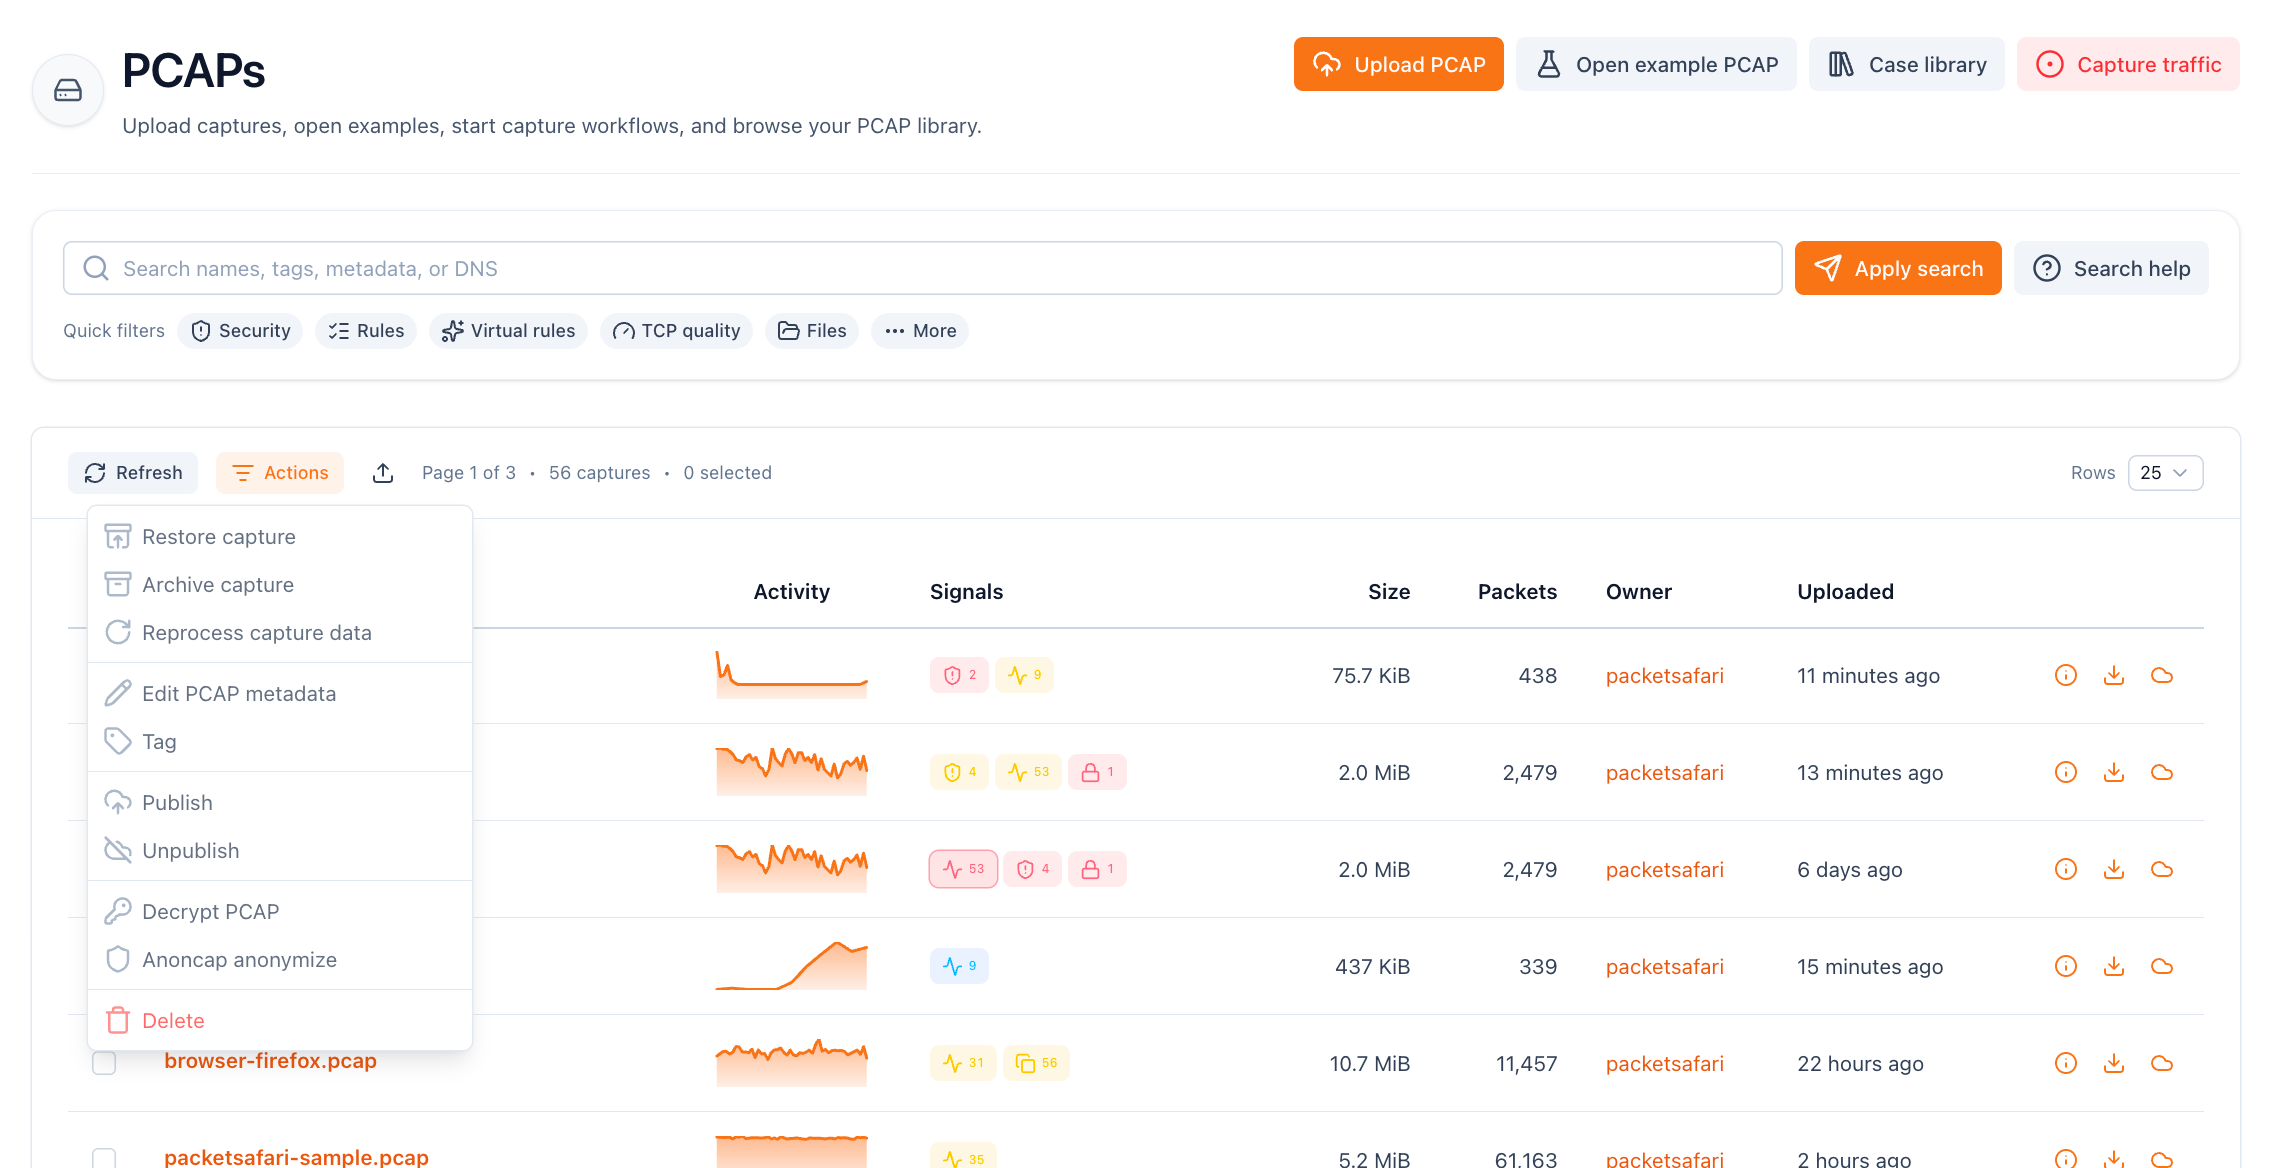This screenshot has width=2274, height=1168.
Task: Apply the Virtual rules quick filter
Action: pos(508,331)
